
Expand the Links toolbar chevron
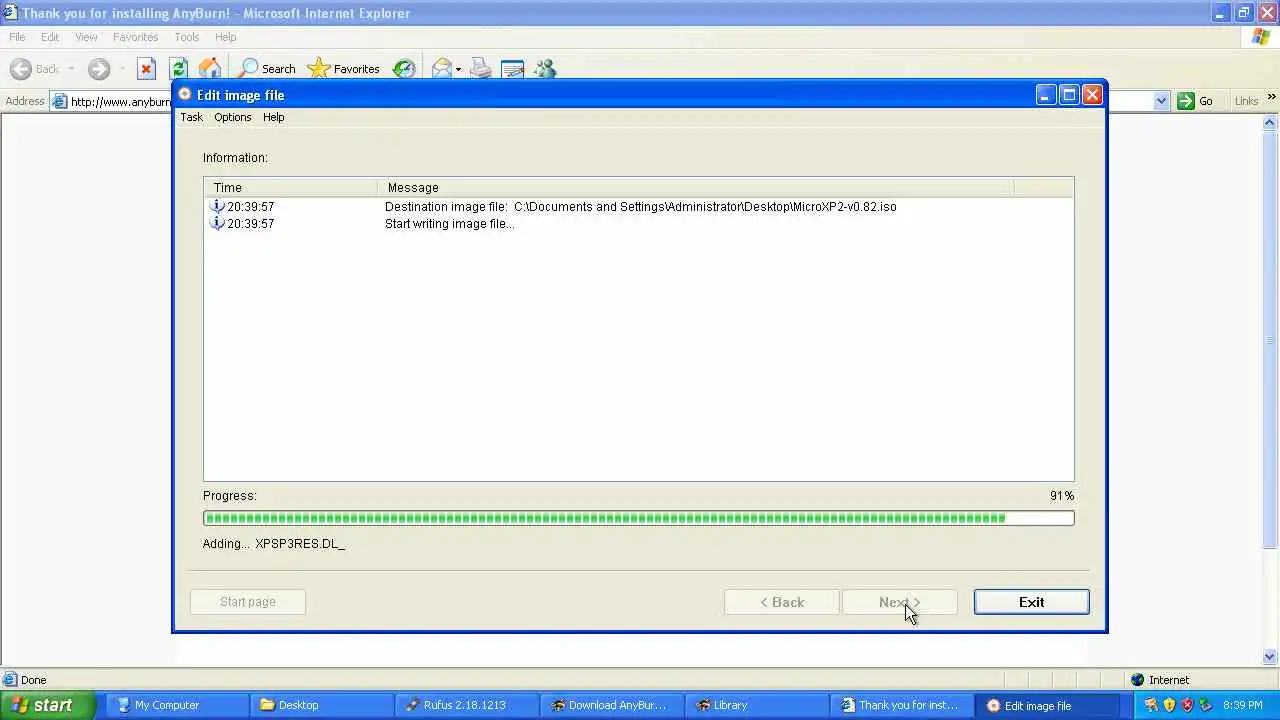pos(1272,98)
